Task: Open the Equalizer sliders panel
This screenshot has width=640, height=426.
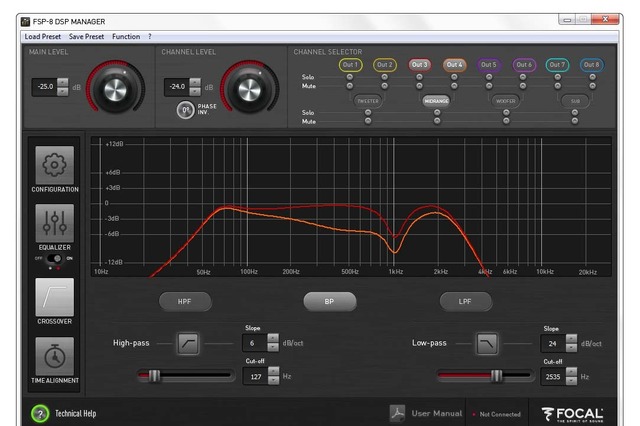Action: point(55,225)
